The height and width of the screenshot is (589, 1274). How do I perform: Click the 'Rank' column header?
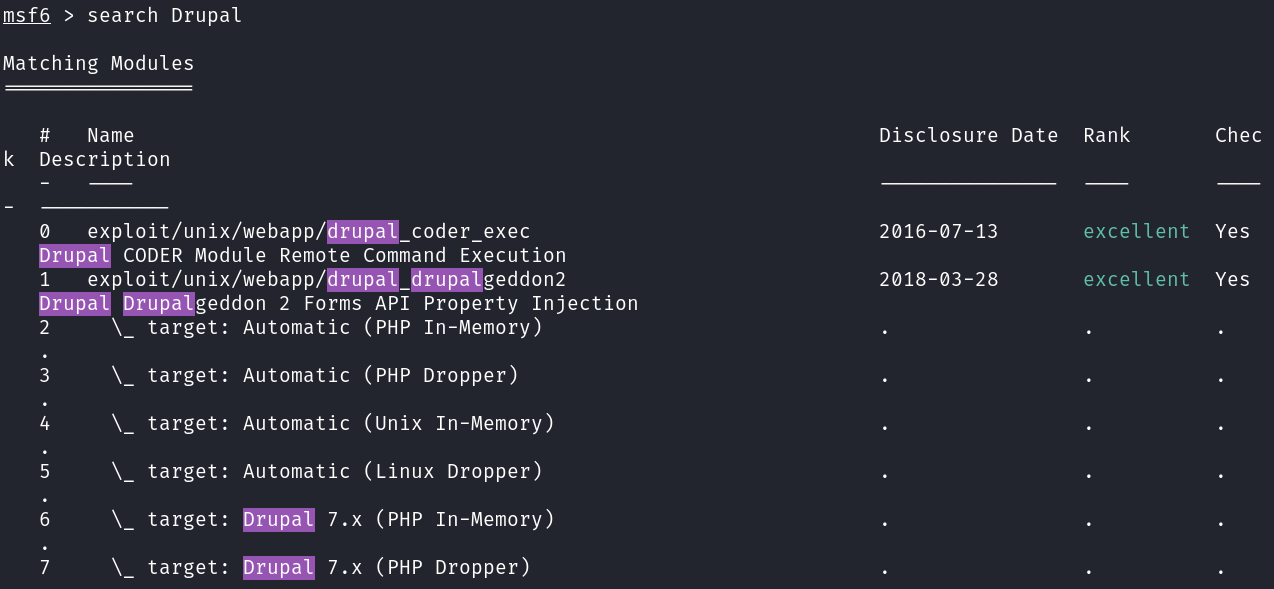click(x=1106, y=136)
